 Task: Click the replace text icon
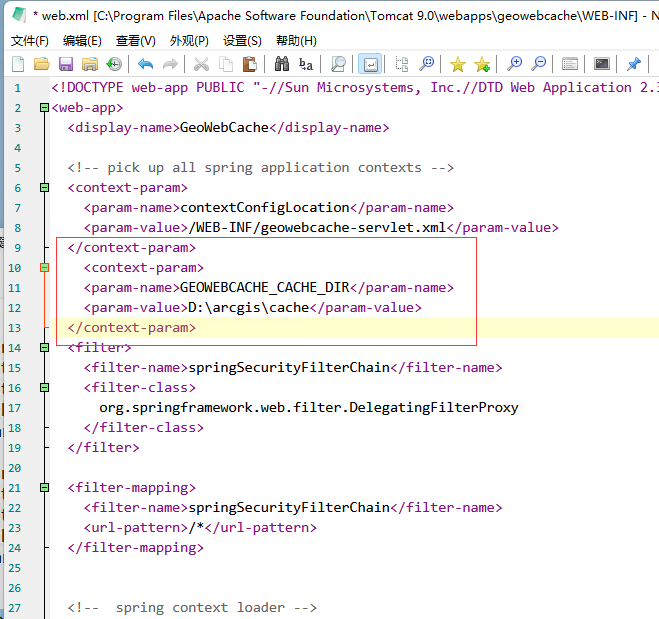pos(306,64)
